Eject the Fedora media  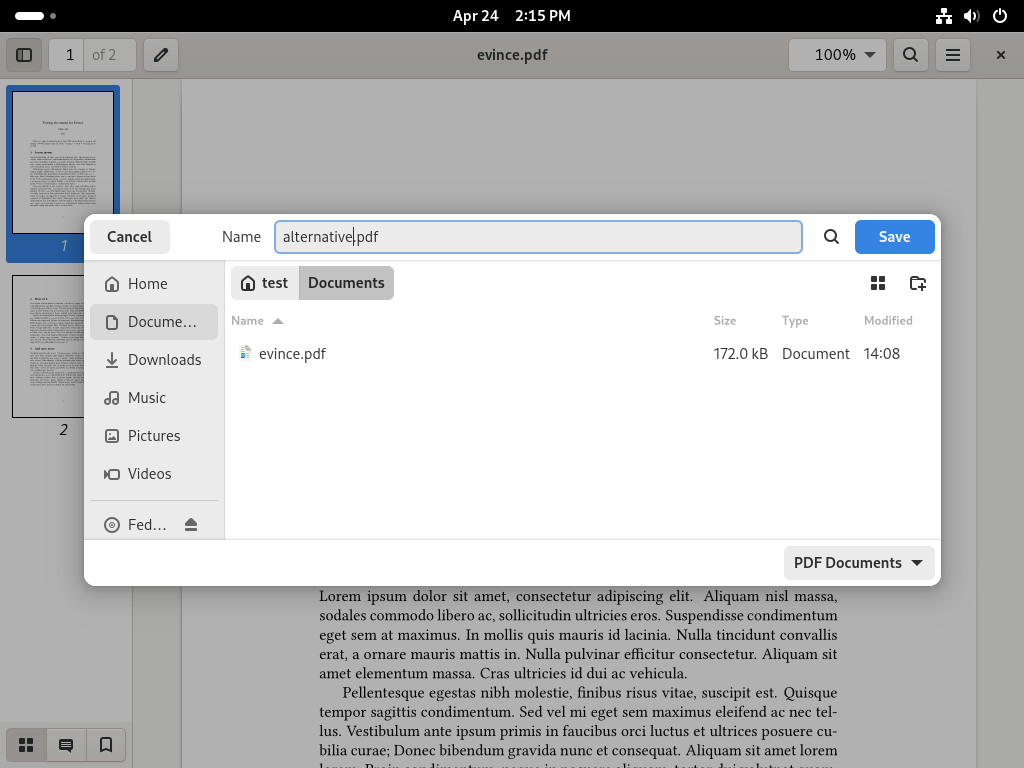coord(191,525)
